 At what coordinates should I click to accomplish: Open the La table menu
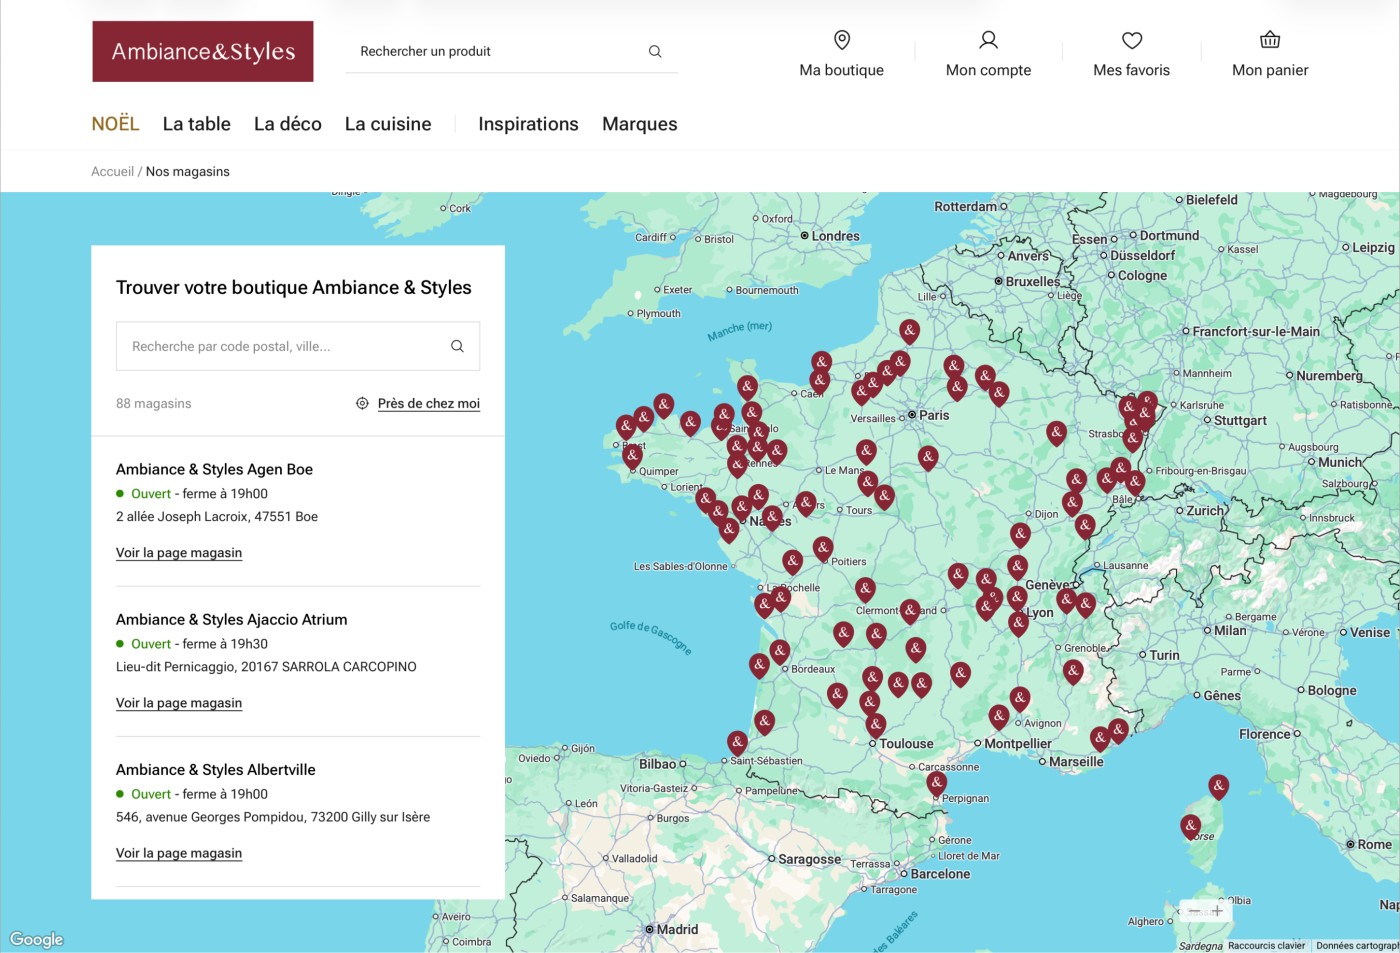(x=196, y=124)
